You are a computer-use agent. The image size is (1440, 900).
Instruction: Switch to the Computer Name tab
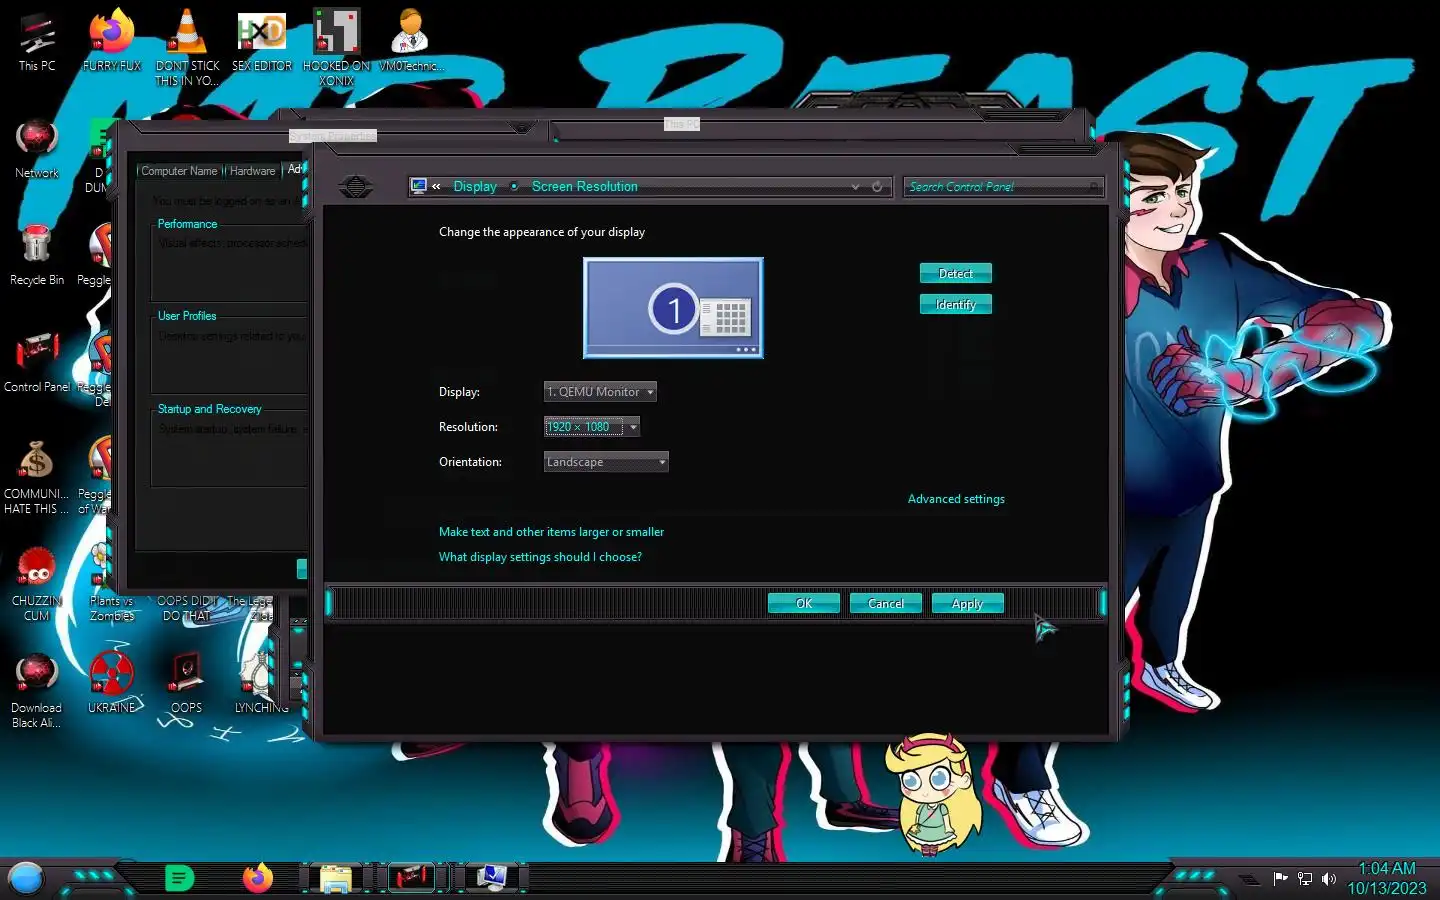click(179, 171)
